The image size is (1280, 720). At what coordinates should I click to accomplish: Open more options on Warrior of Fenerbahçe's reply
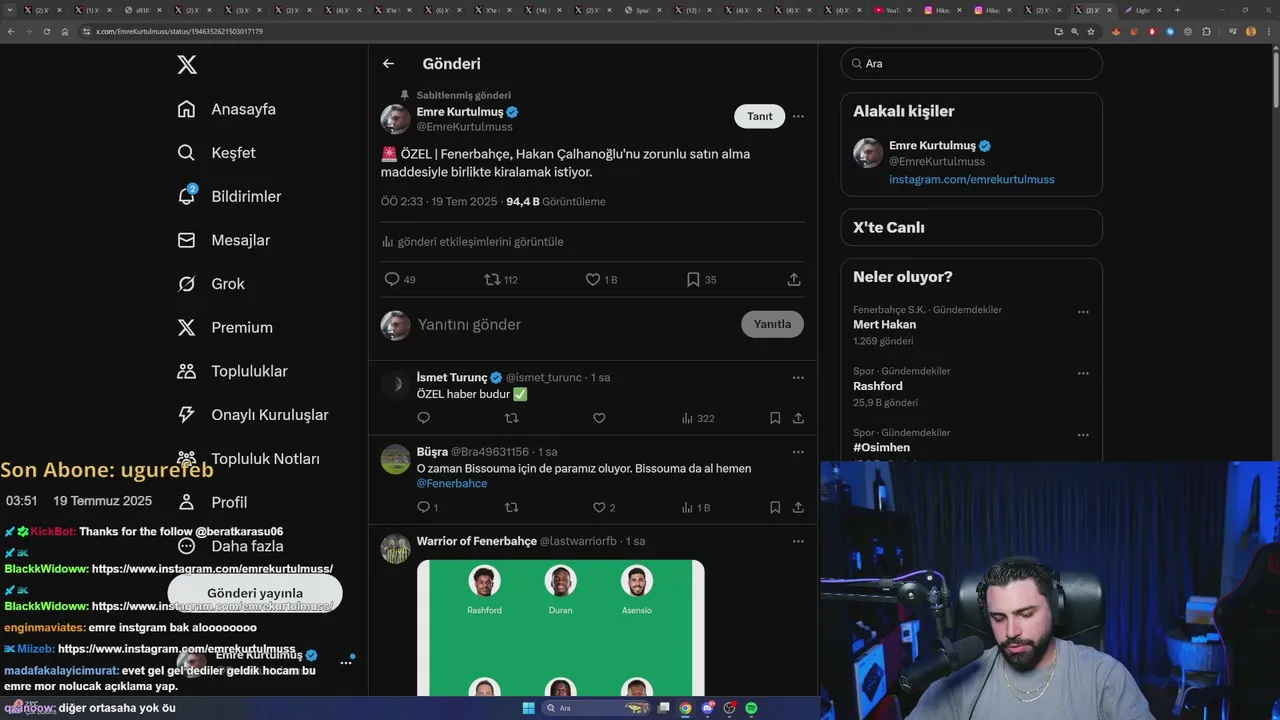point(798,541)
